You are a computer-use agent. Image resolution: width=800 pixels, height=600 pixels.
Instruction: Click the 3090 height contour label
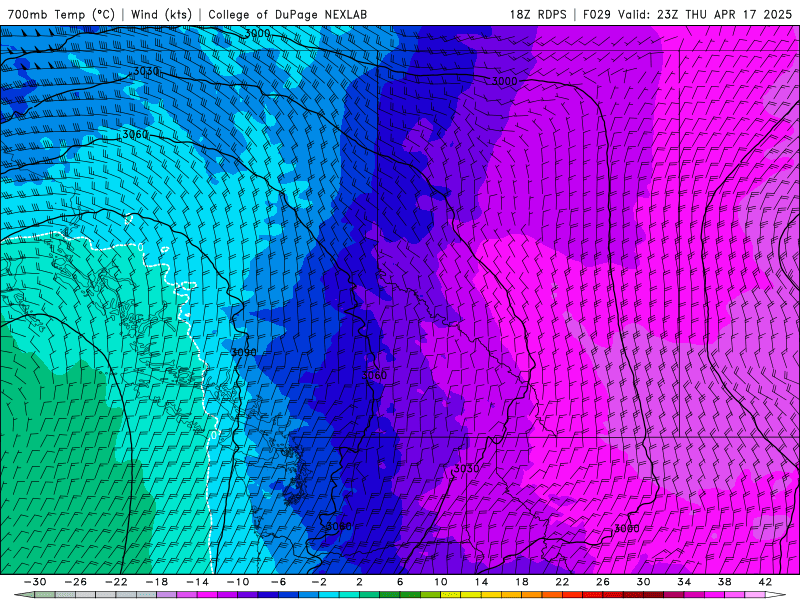point(244,353)
